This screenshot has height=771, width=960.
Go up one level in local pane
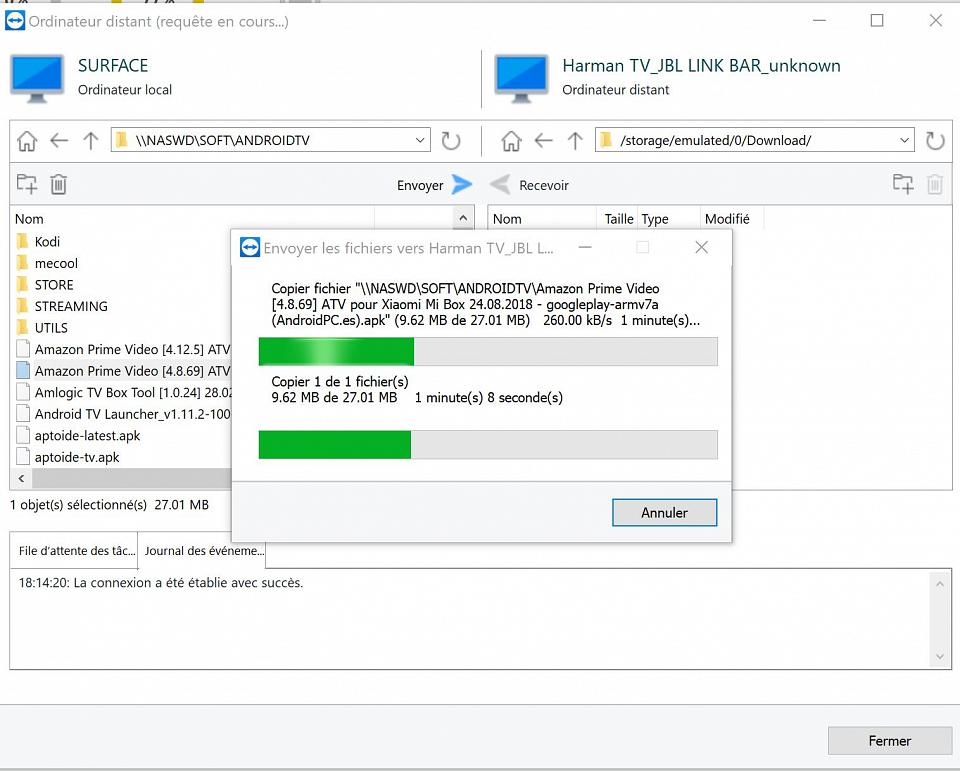[91, 141]
